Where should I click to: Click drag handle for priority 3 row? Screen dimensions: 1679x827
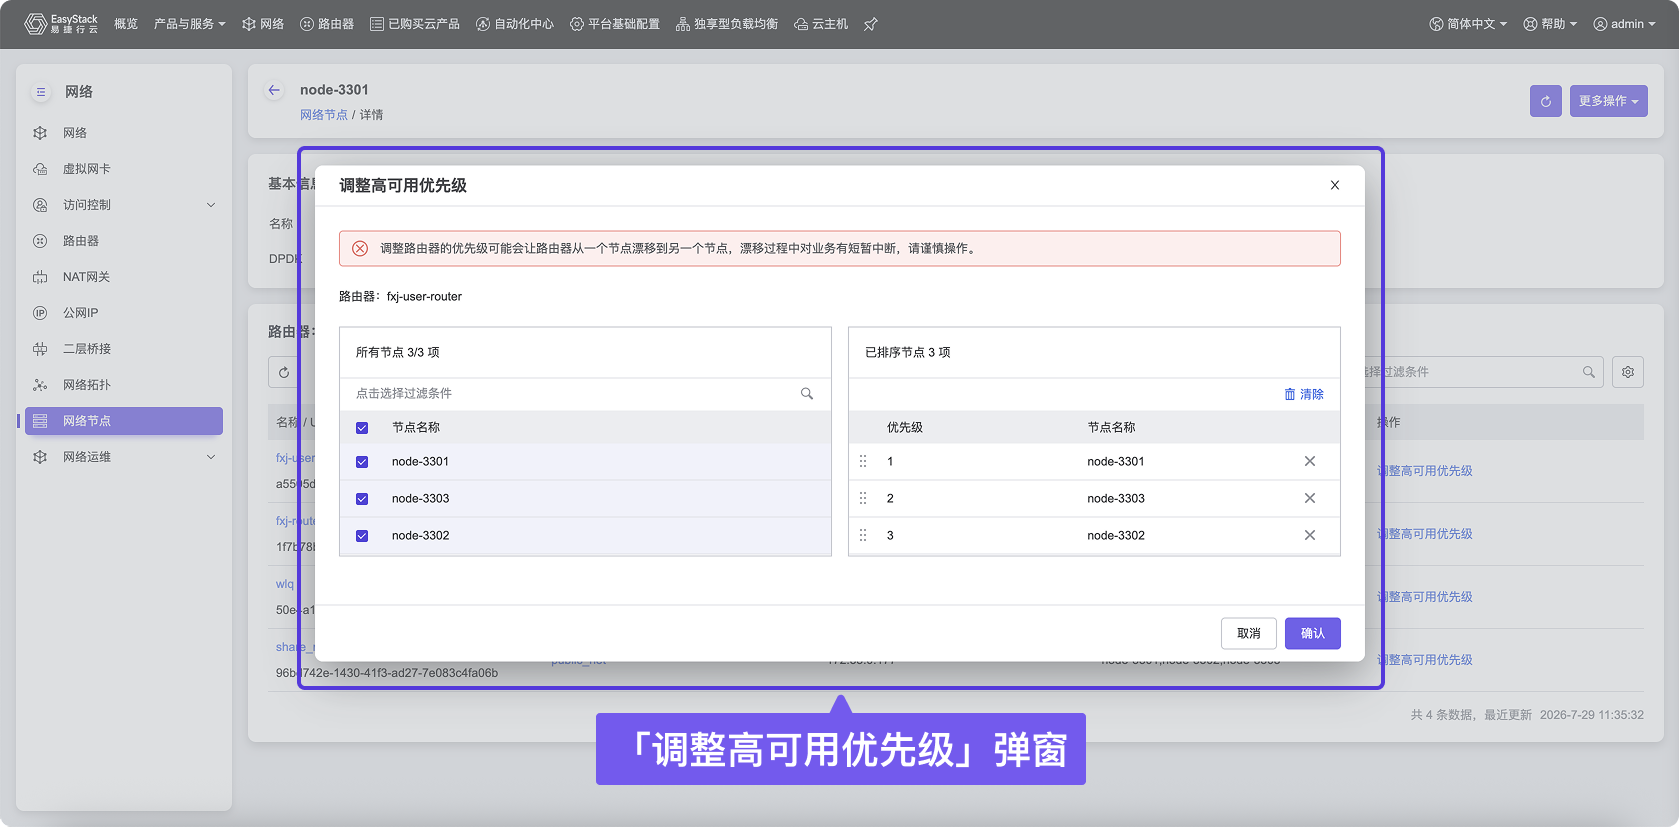click(x=863, y=536)
